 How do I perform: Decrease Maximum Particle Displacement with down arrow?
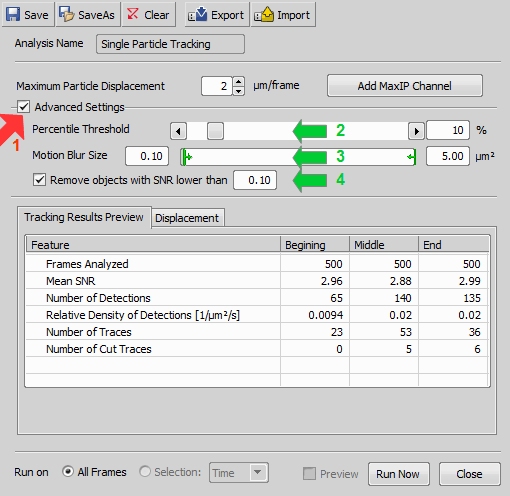[238, 91]
